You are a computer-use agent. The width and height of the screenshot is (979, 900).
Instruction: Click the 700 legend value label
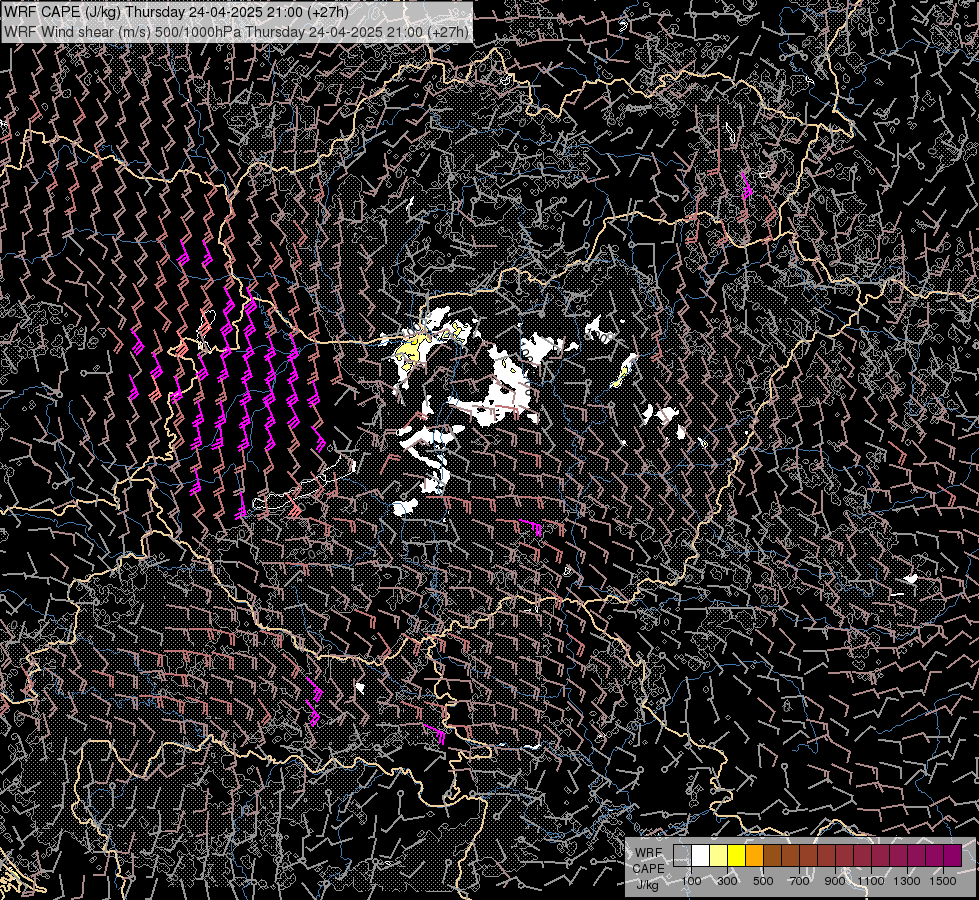click(x=799, y=881)
